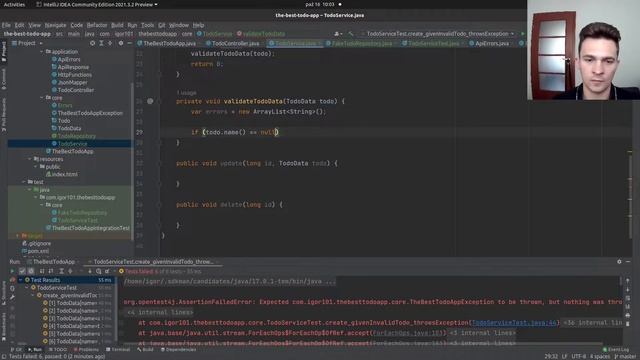Click the build hammer icon in toolbar
This screenshot has height=360, width=640.
pyautogui.click(x=351, y=34)
